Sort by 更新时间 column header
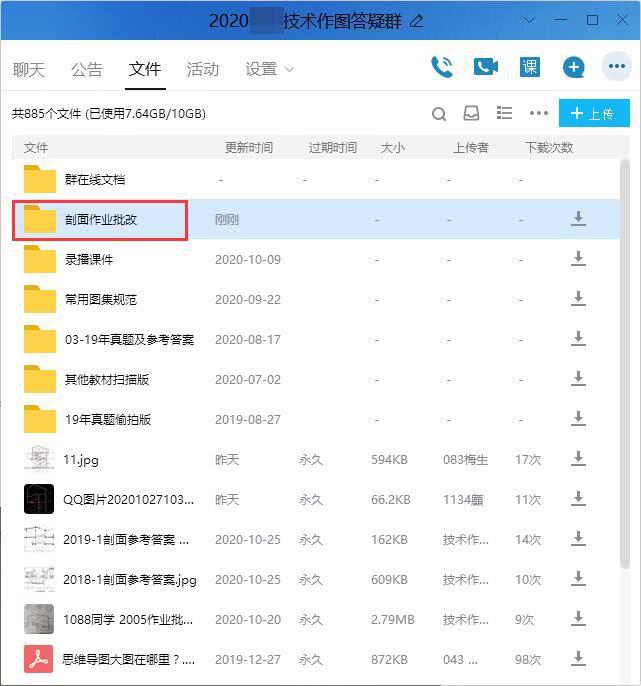641x686 pixels. [249, 147]
